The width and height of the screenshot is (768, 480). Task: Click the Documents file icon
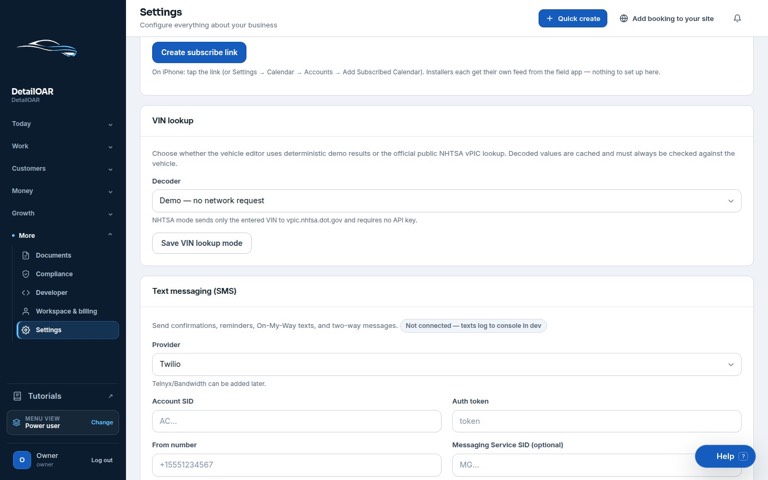point(25,255)
